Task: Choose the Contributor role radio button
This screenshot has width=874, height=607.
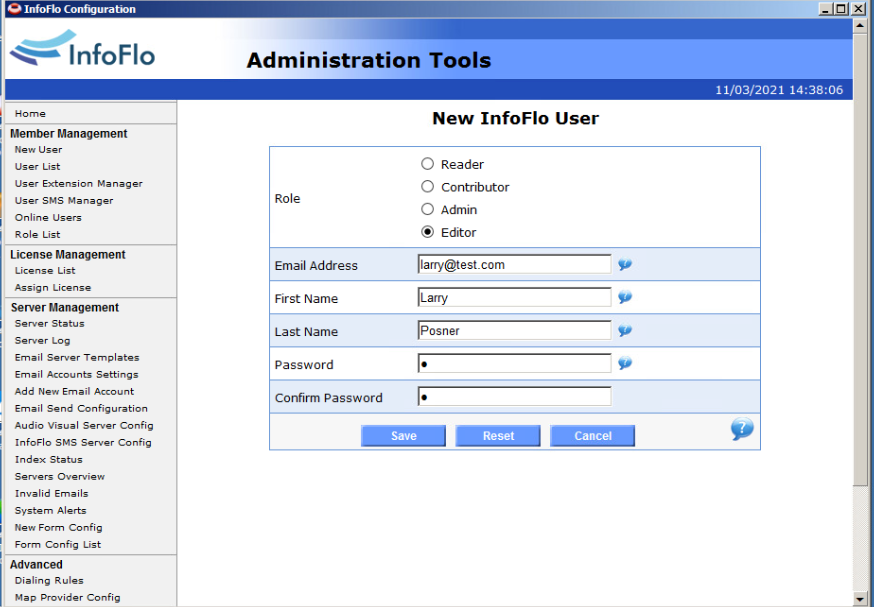Action: pyautogui.click(x=428, y=187)
